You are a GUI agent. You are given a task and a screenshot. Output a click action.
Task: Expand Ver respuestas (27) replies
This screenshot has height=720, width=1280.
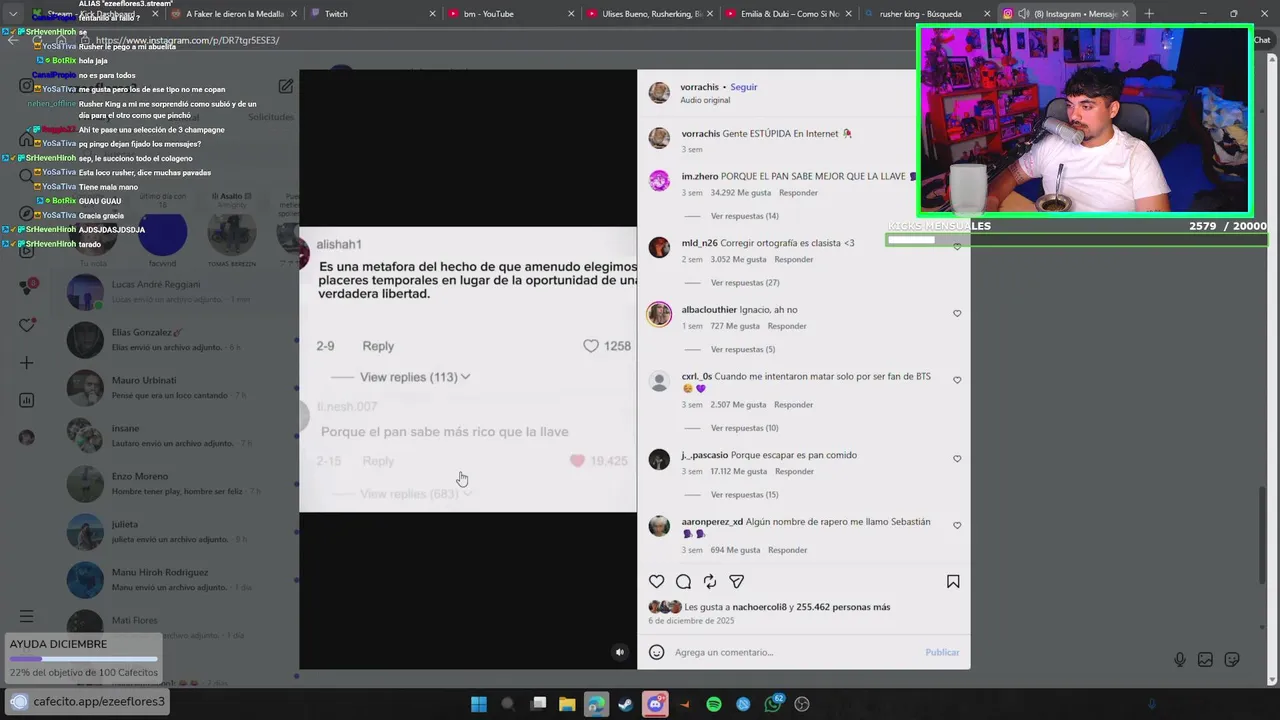(744, 283)
